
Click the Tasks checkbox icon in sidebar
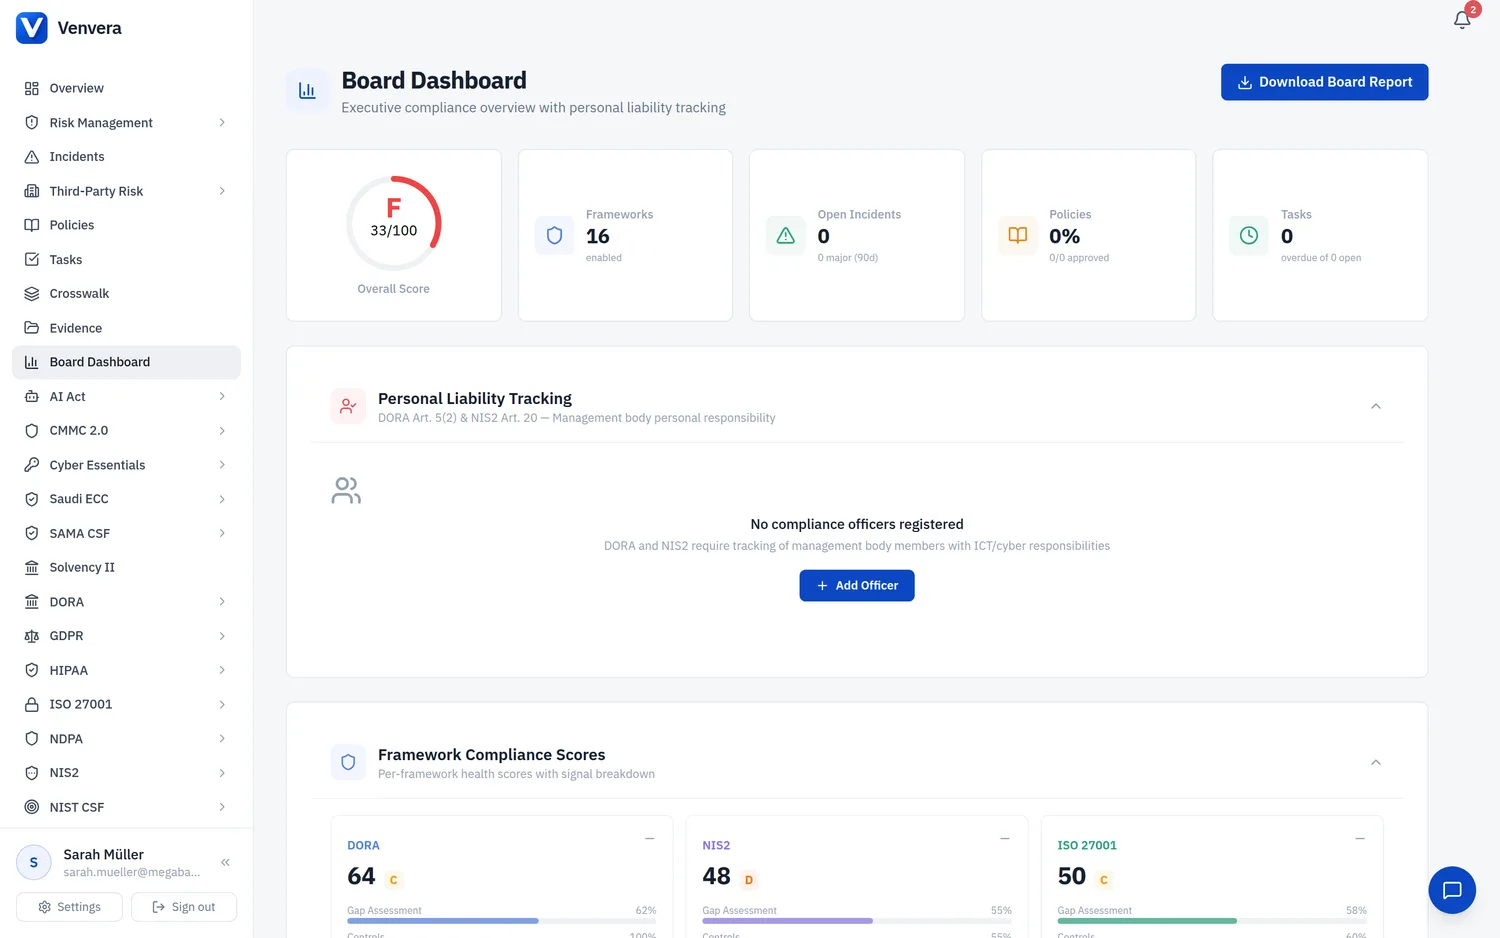click(x=32, y=259)
